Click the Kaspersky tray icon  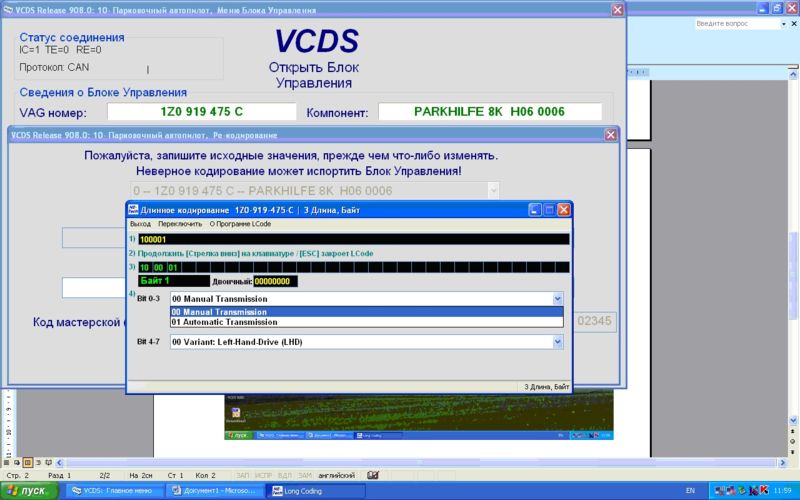coord(764,490)
